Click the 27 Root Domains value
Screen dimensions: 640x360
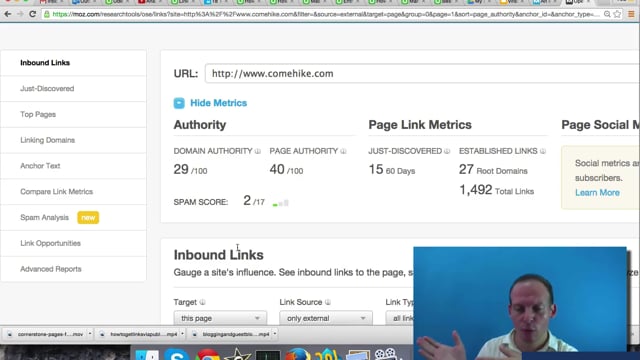(x=493, y=169)
